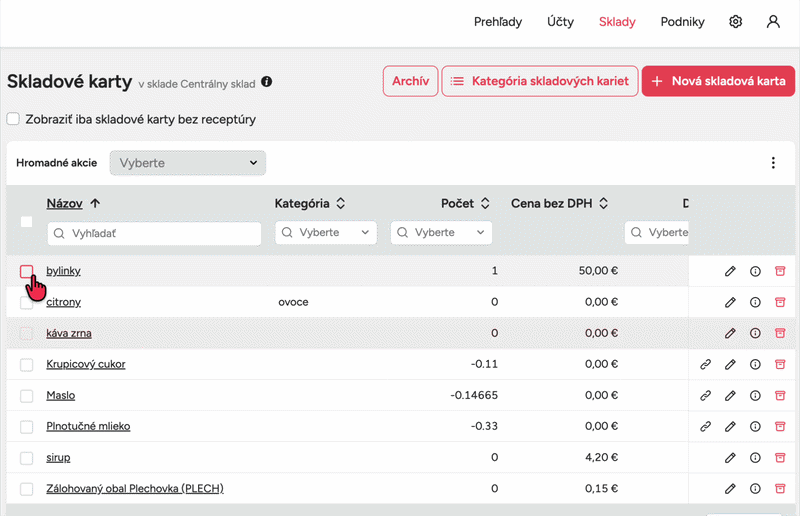Sort by Kategória column arrows
The width and height of the screenshot is (800, 516).
[x=341, y=203]
